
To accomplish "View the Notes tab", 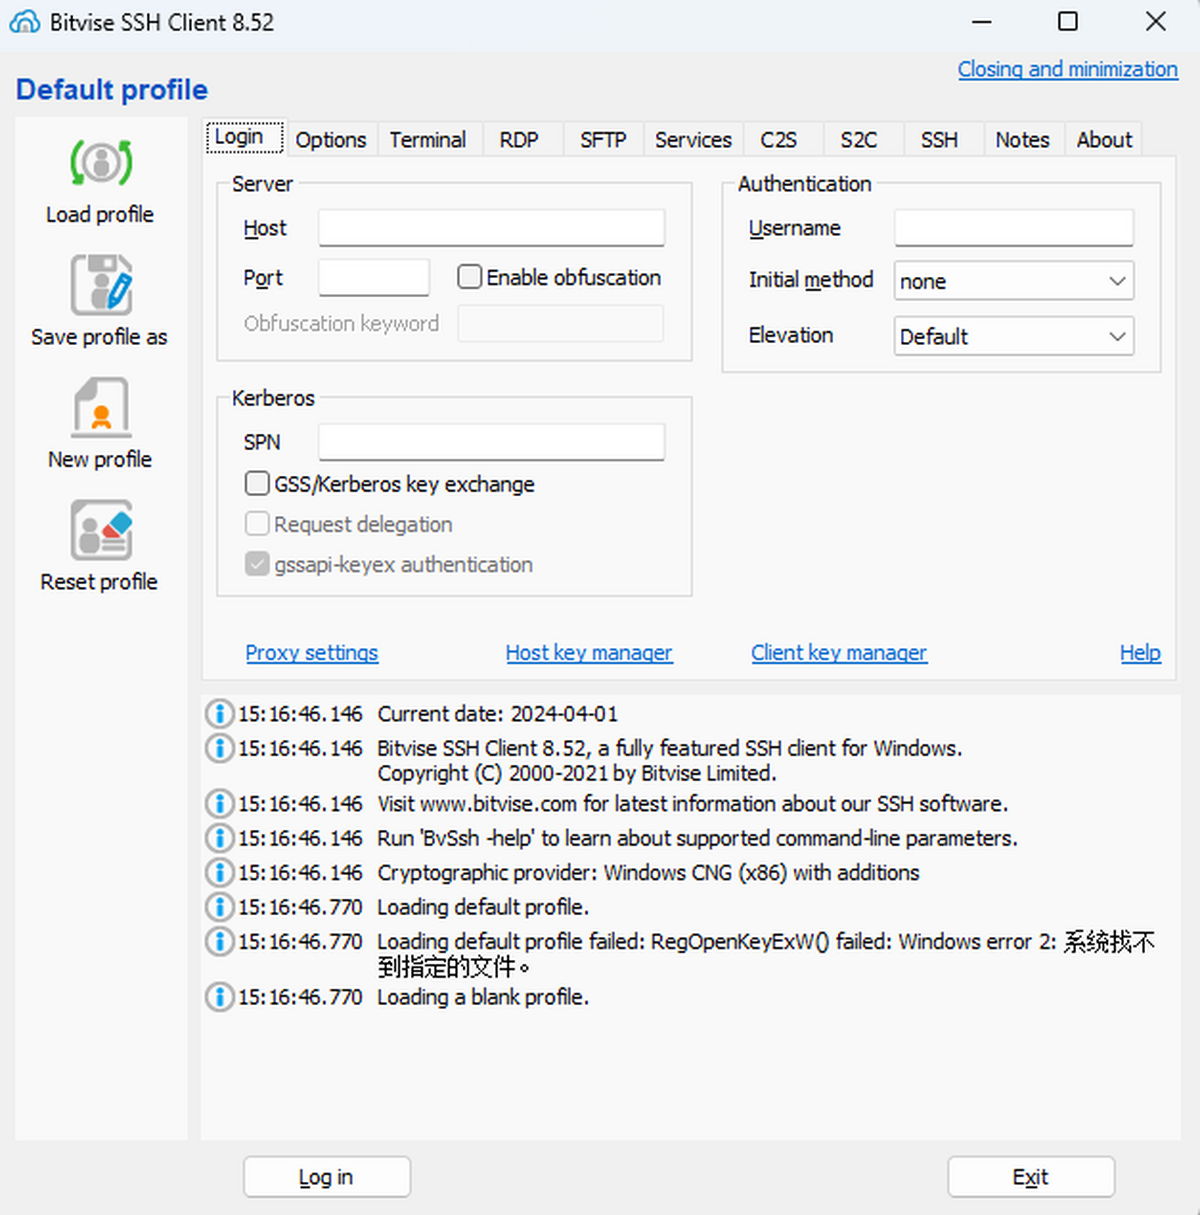I will click(x=1022, y=140).
